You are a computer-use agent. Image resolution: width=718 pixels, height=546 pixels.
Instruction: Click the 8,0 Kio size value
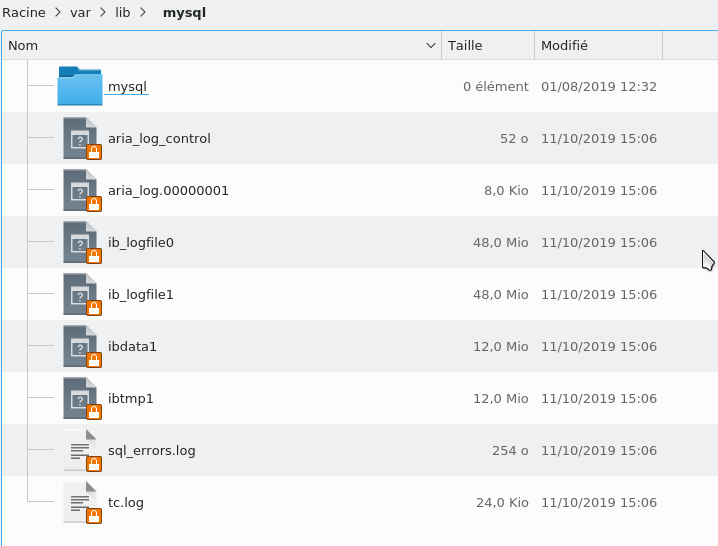pos(506,191)
